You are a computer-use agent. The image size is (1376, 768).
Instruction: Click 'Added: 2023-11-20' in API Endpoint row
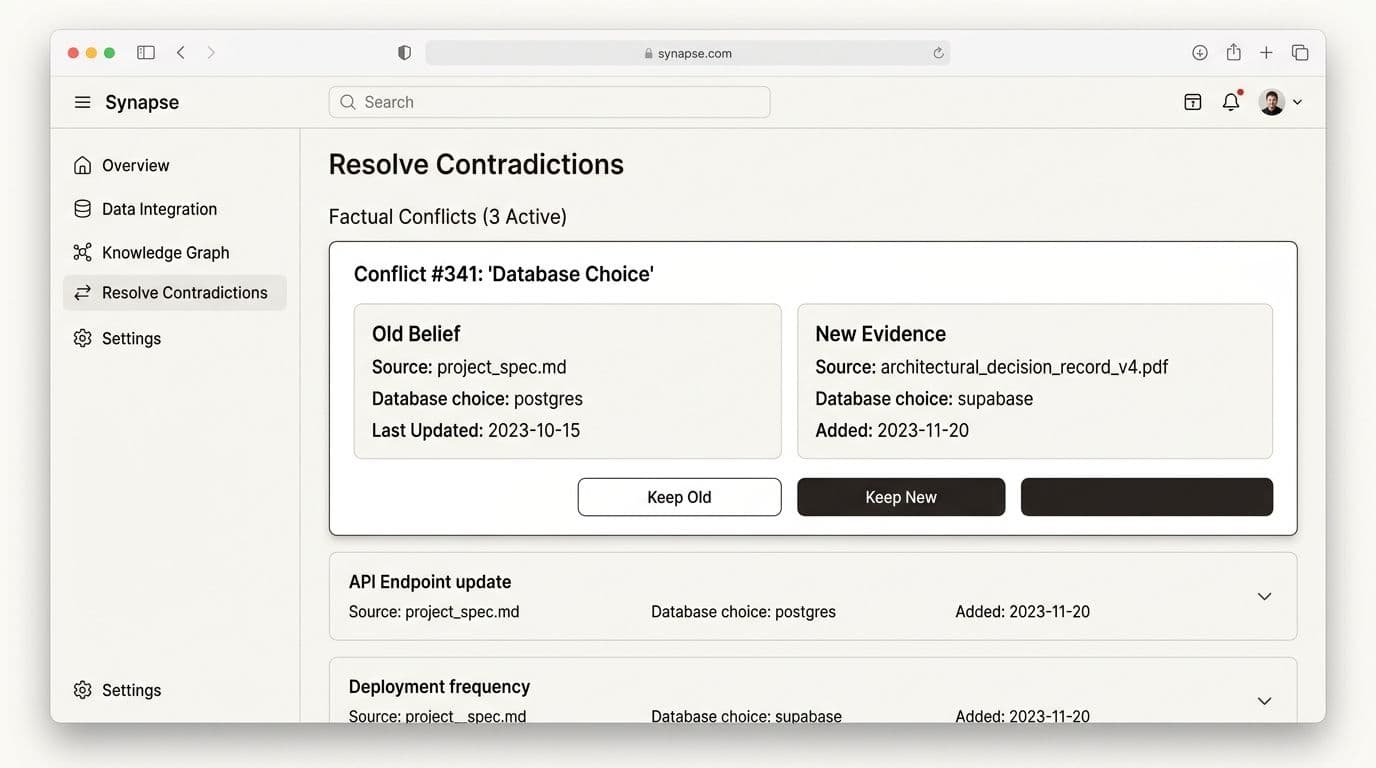(1022, 612)
